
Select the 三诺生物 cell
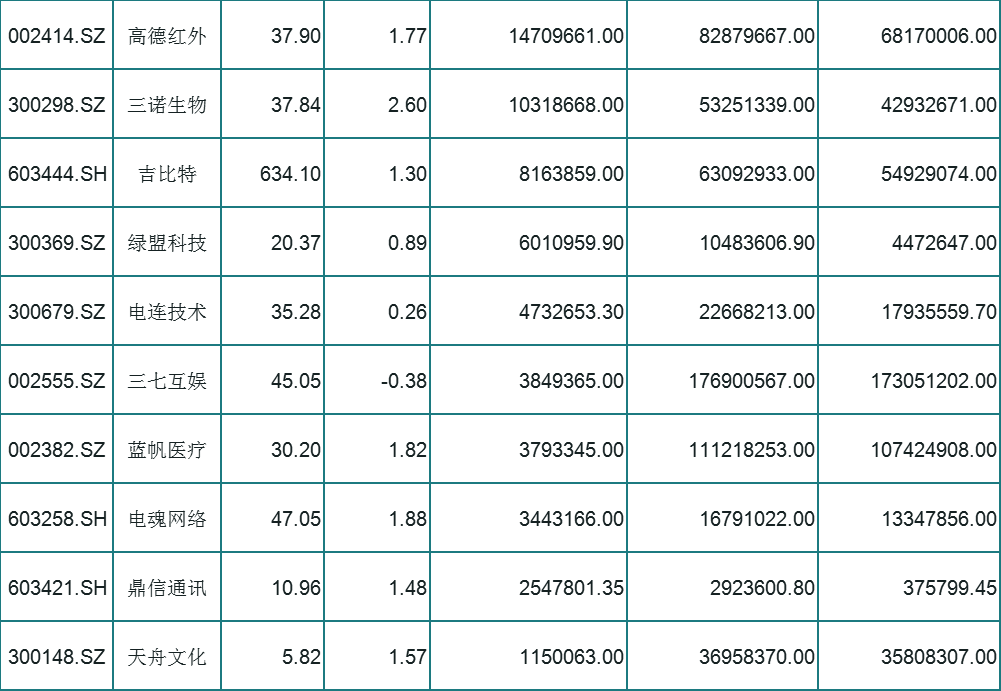[167, 103]
